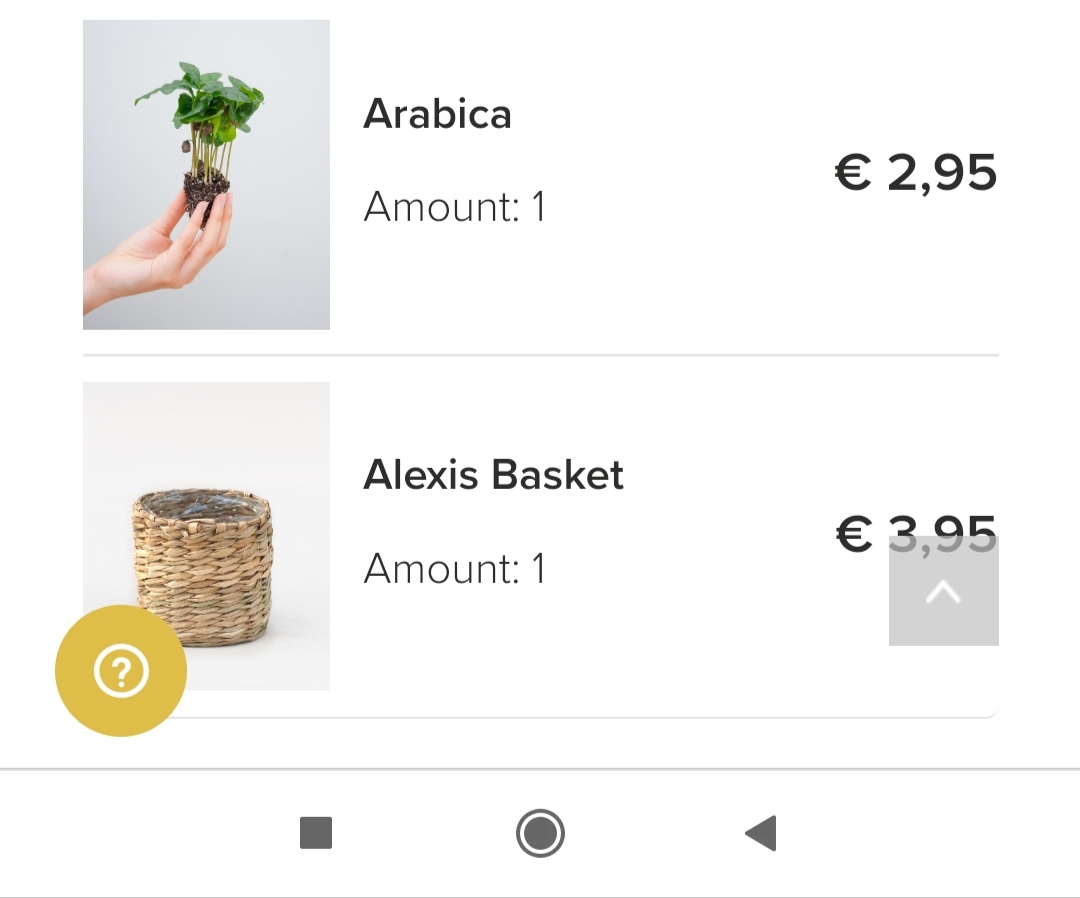This screenshot has height=898, width=1080.
Task: Click the € 3,95 price
Action: 916,533
